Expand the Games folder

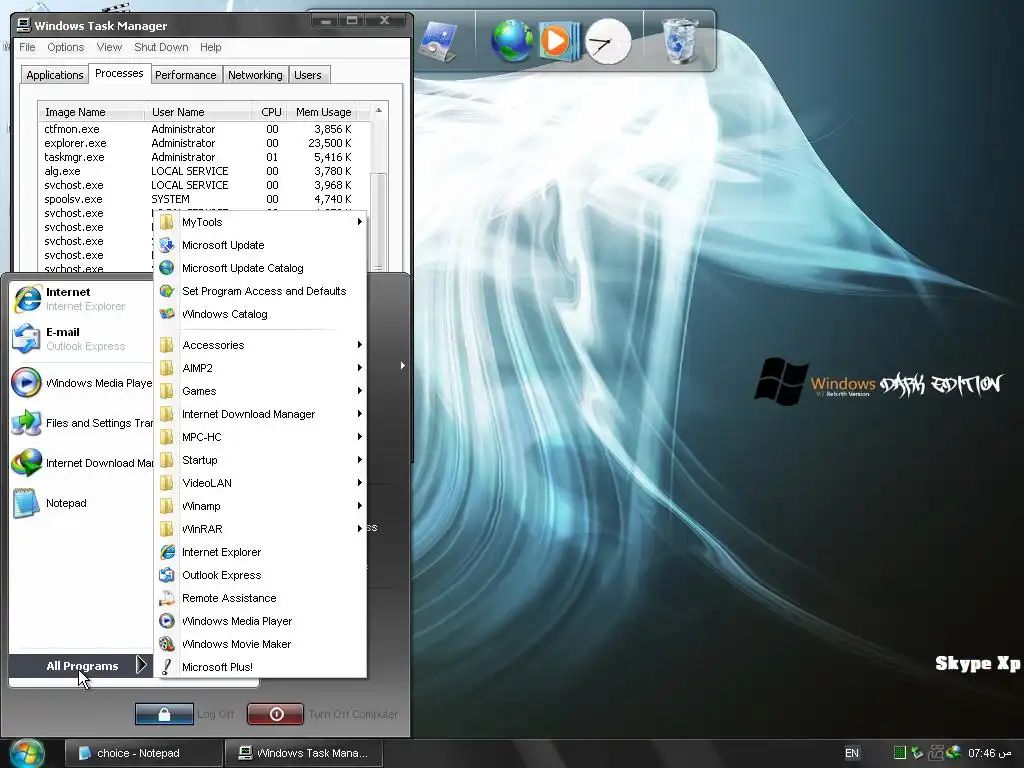click(x=261, y=391)
